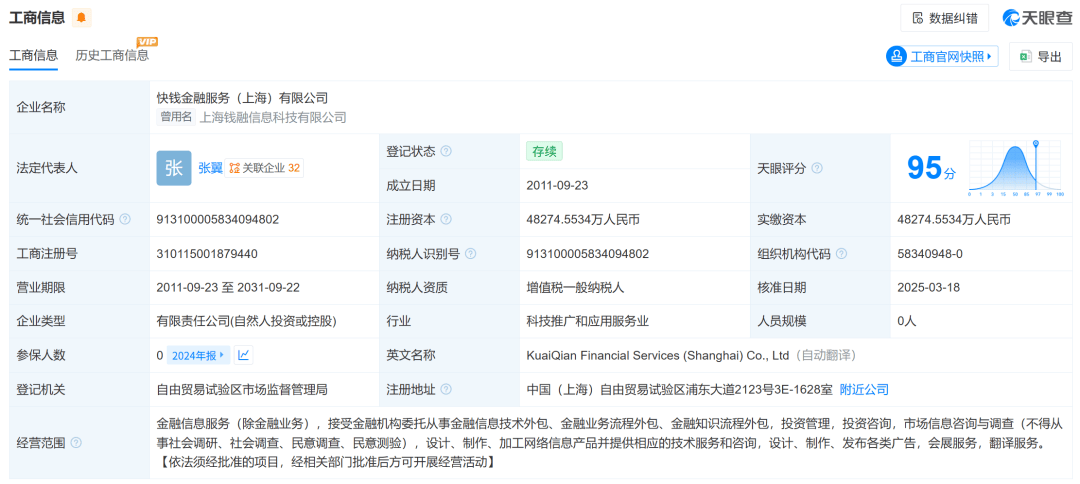Click the trend chart icon next to 2024年报
The width and height of the screenshot is (1080, 484).
tap(244, 355)
